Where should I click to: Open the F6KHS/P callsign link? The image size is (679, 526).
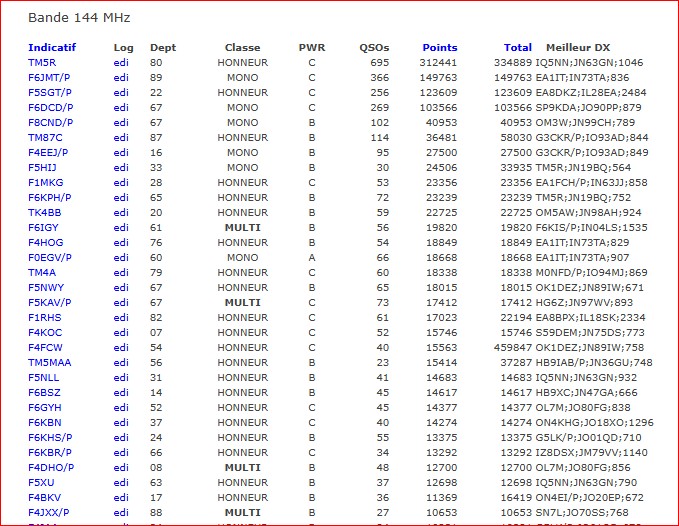[50, 438]
